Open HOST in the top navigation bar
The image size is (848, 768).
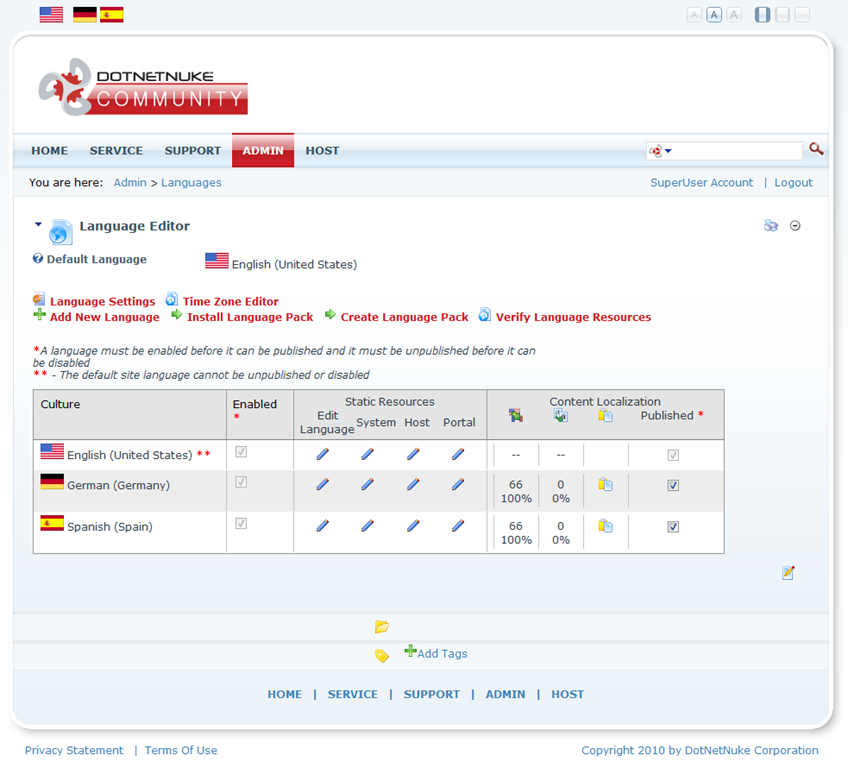point(322,150)
